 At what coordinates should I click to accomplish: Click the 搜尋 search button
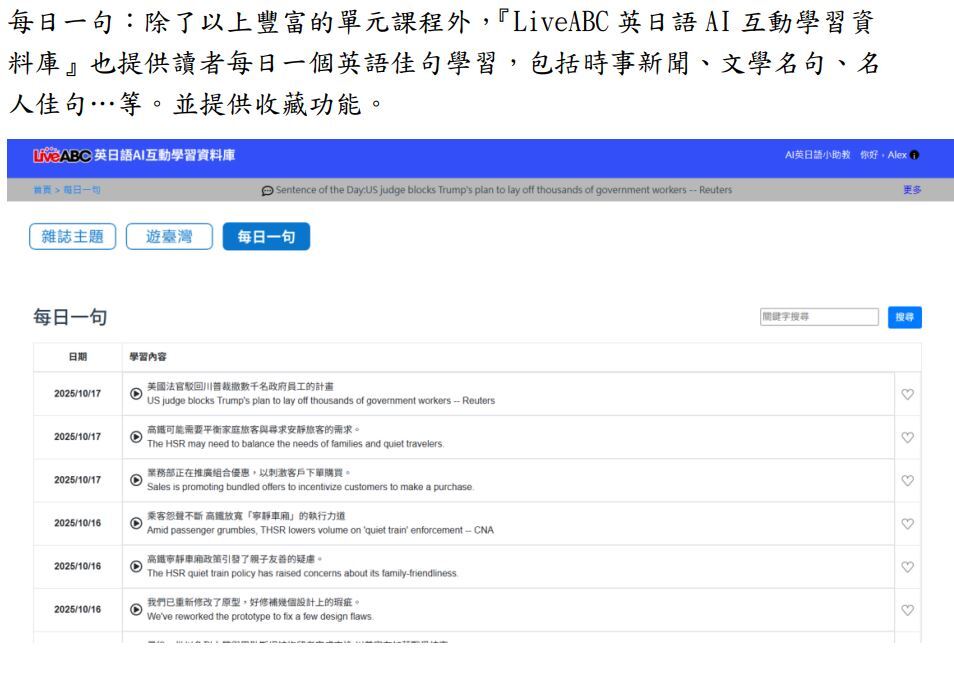tap(905, 317)
